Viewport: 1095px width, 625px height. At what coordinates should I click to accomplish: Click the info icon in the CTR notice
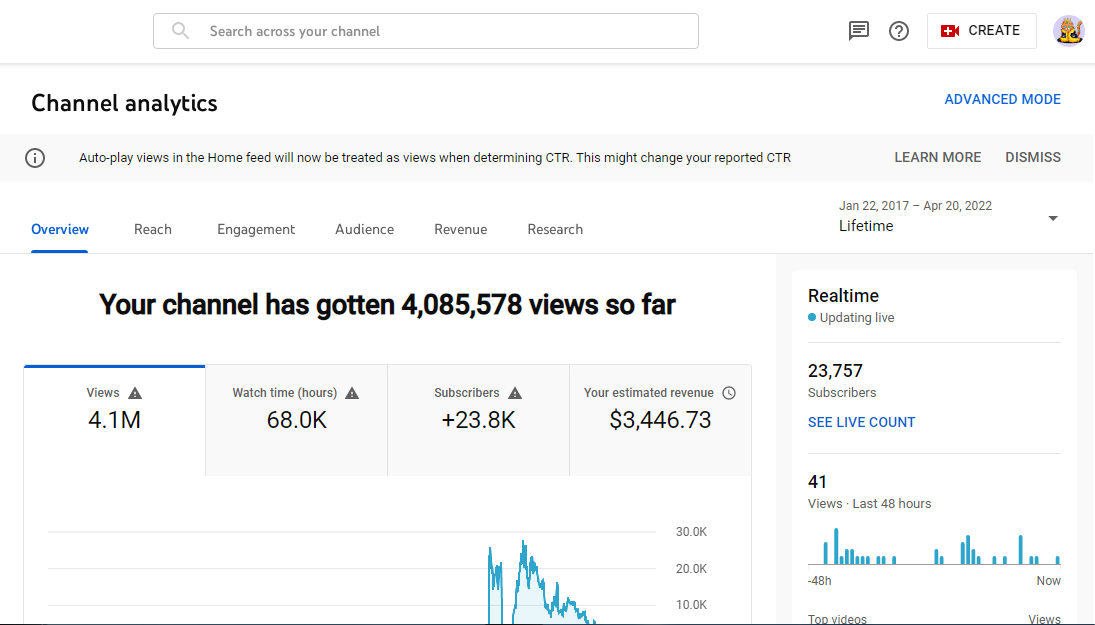[35, 158]
